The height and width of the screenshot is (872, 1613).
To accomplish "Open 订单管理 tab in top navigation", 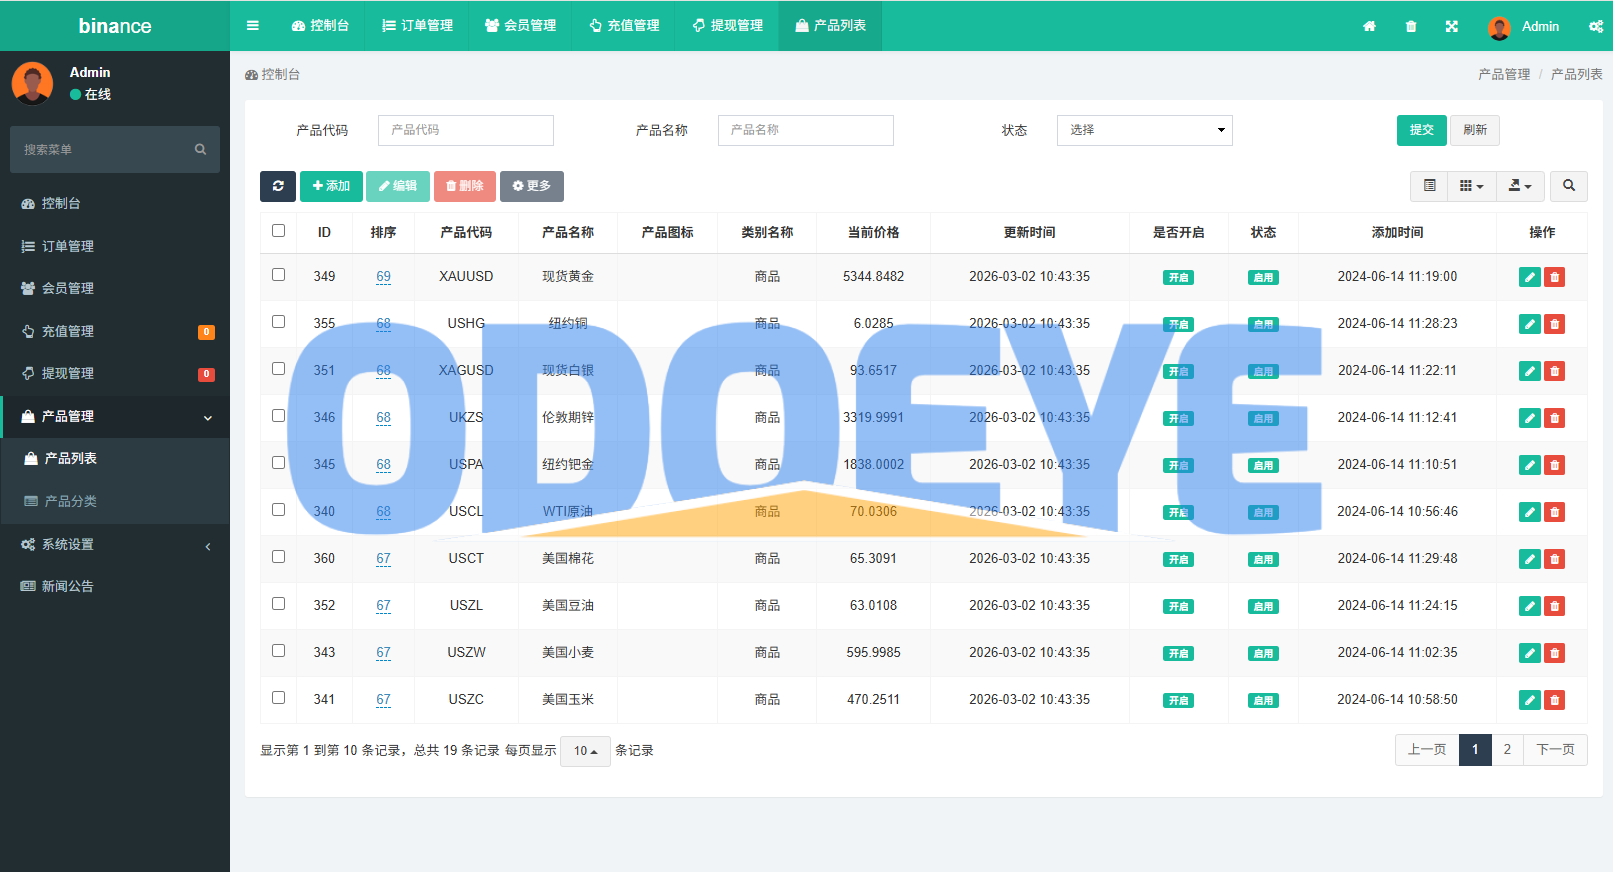I will tap(418, 26).
